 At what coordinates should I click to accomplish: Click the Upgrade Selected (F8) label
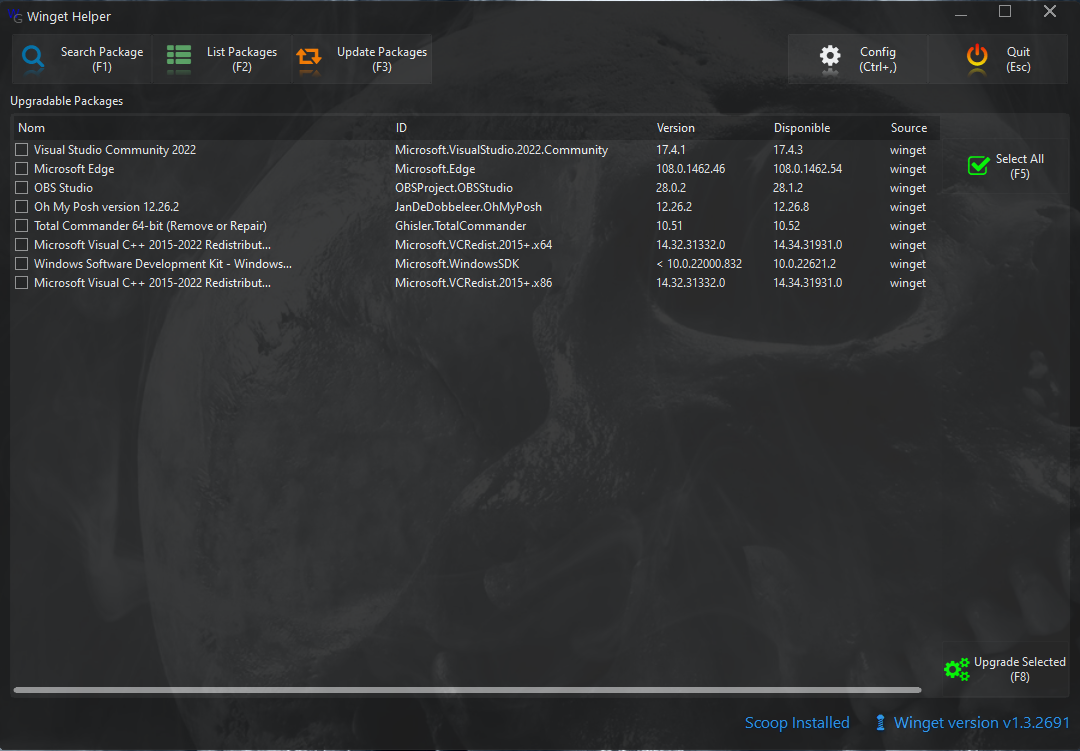point(1019,669)
